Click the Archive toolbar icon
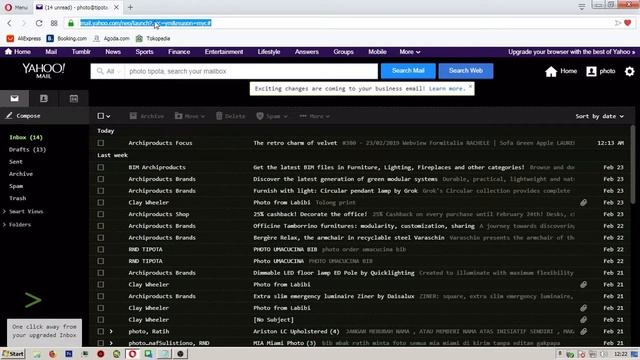640x360 pixels. pyautogui.click(x=133, y=116)
